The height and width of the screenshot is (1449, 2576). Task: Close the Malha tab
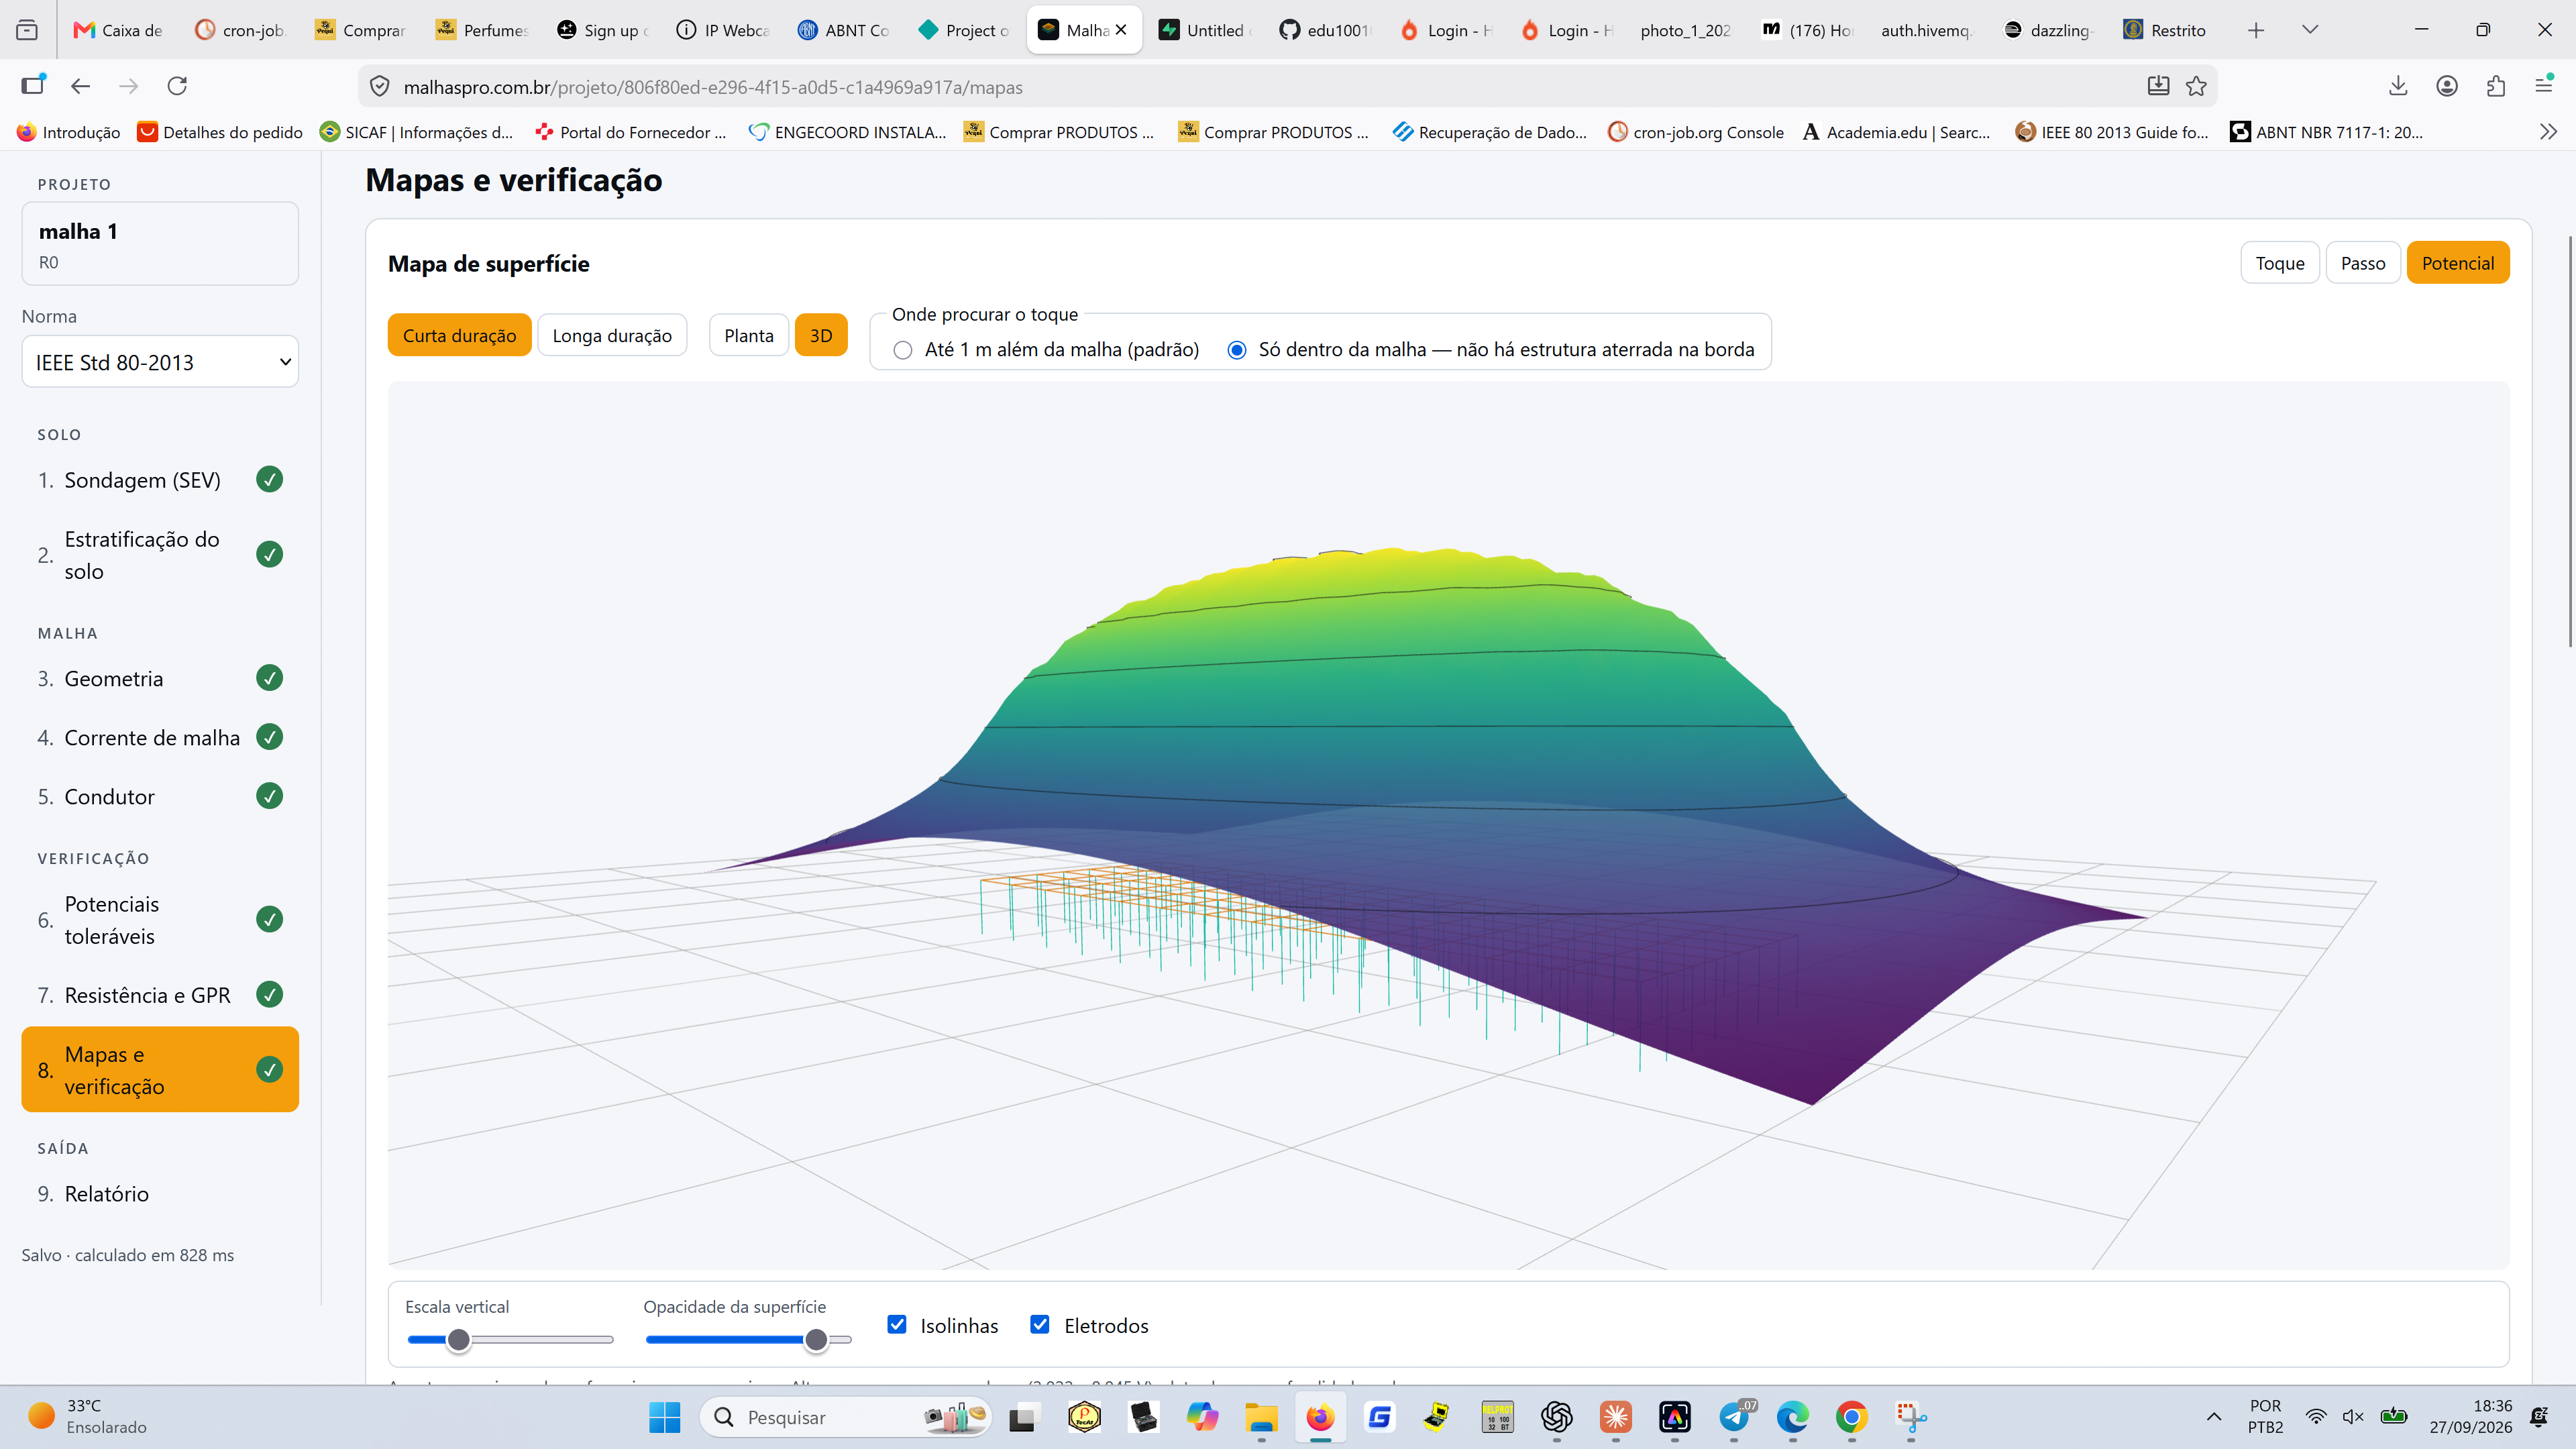(x=1121, y=30)
